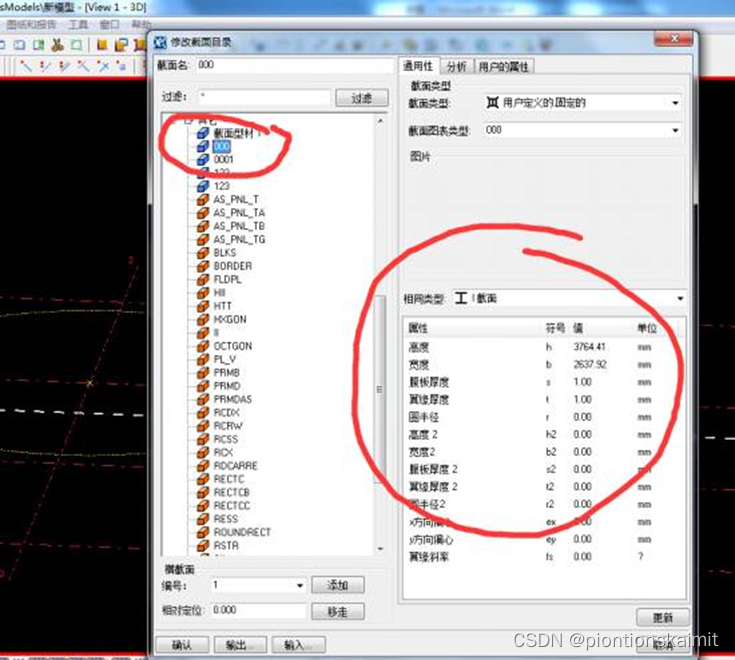This screenshot has width=735, height=660.
Task: Click the I-section icon beside 相同类型
Action: click(461, 298)
